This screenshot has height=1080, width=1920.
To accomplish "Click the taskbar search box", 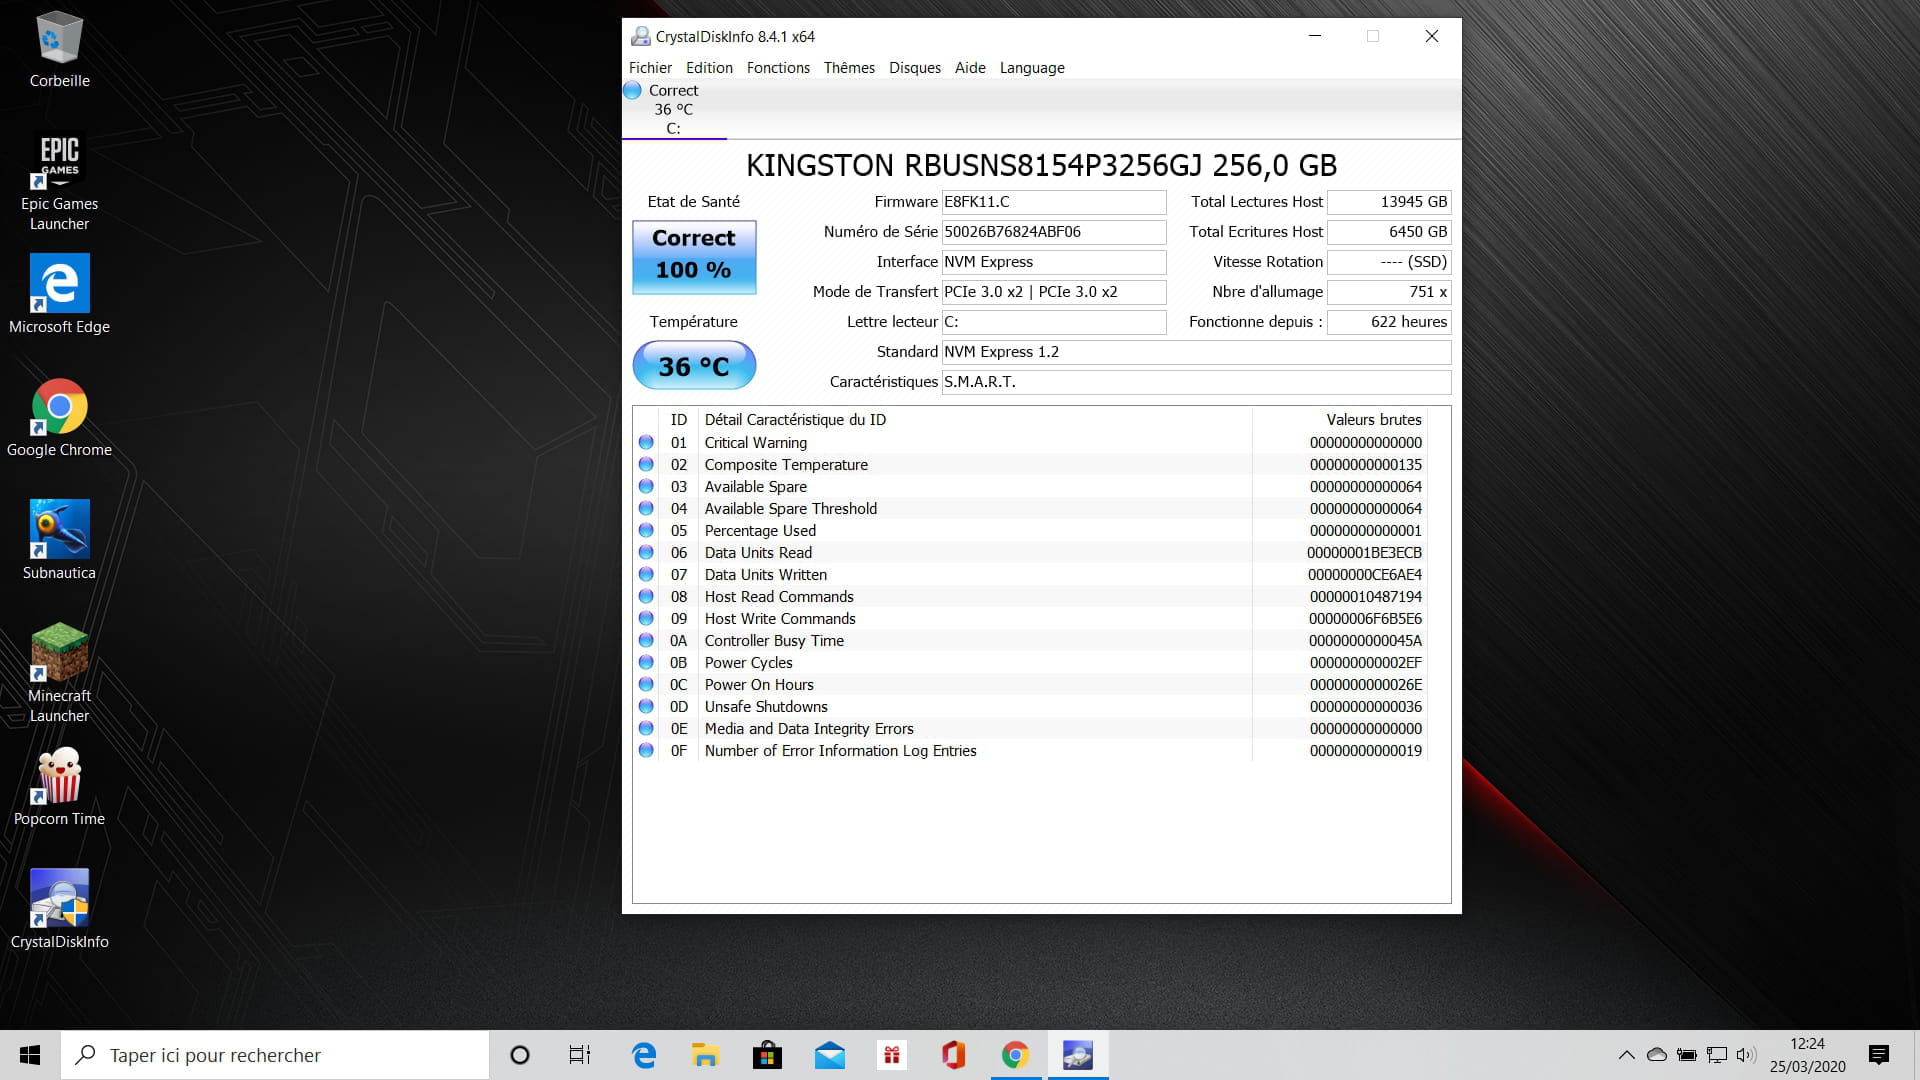I will coord(275,1055).
